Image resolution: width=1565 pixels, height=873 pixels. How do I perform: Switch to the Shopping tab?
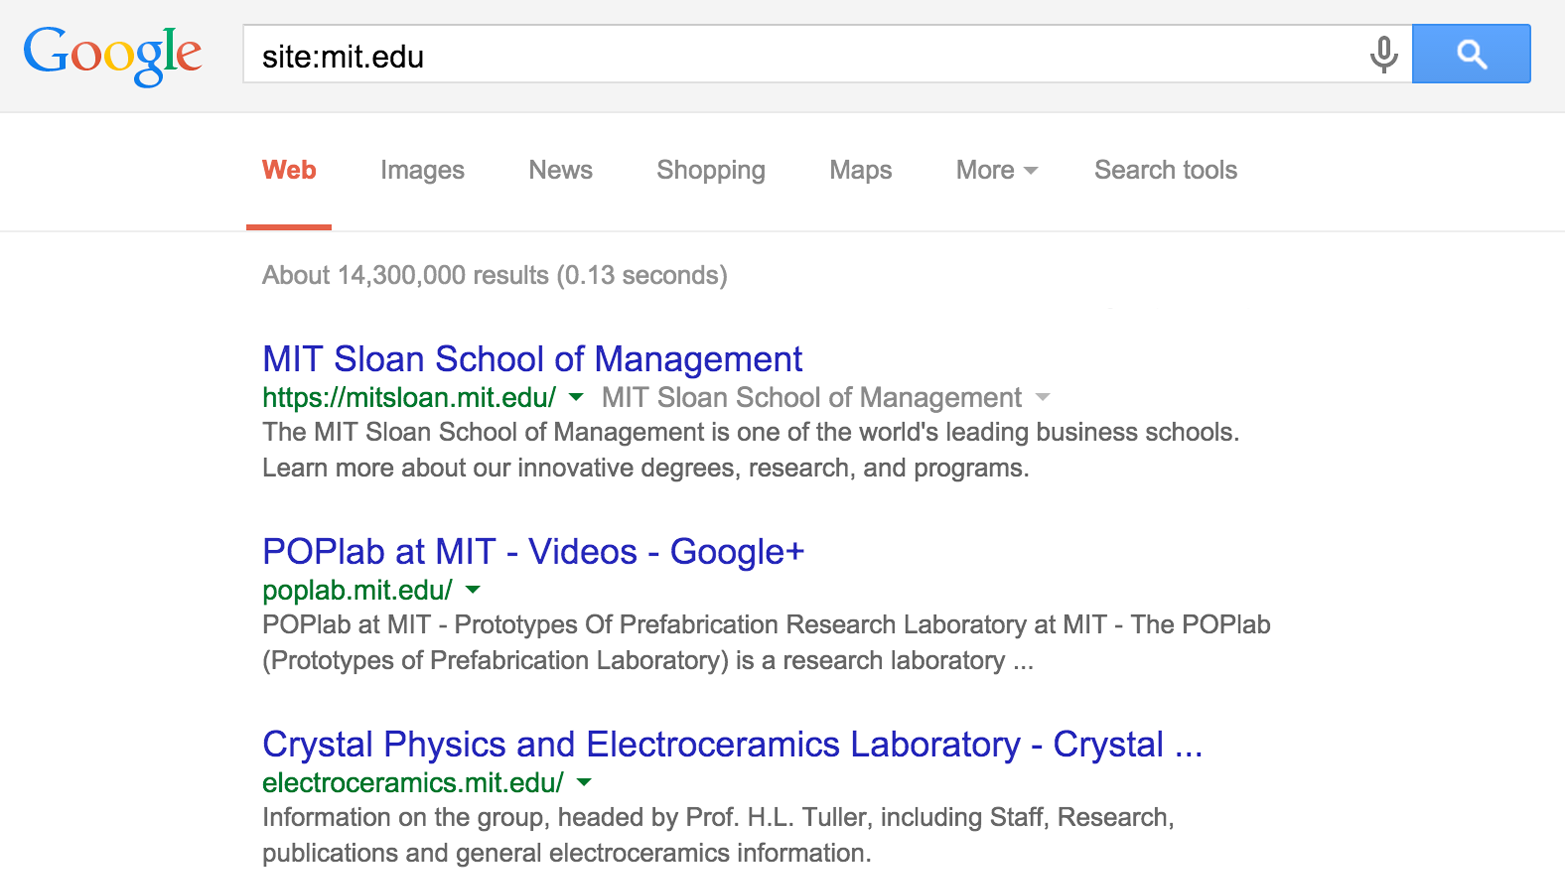pos(709,170)
